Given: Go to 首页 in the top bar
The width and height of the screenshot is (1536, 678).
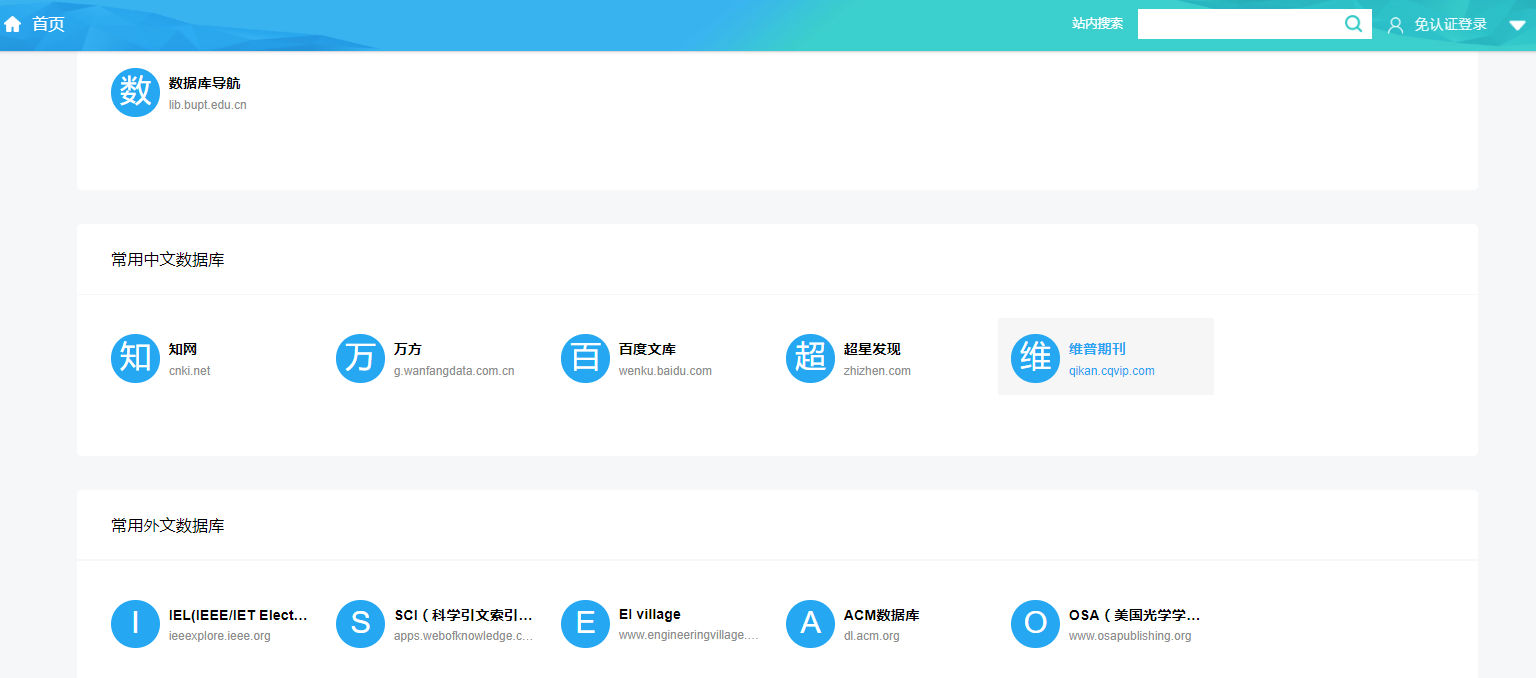Looking at the screenshot, I should pyautogui.click(x=48, y=24).
